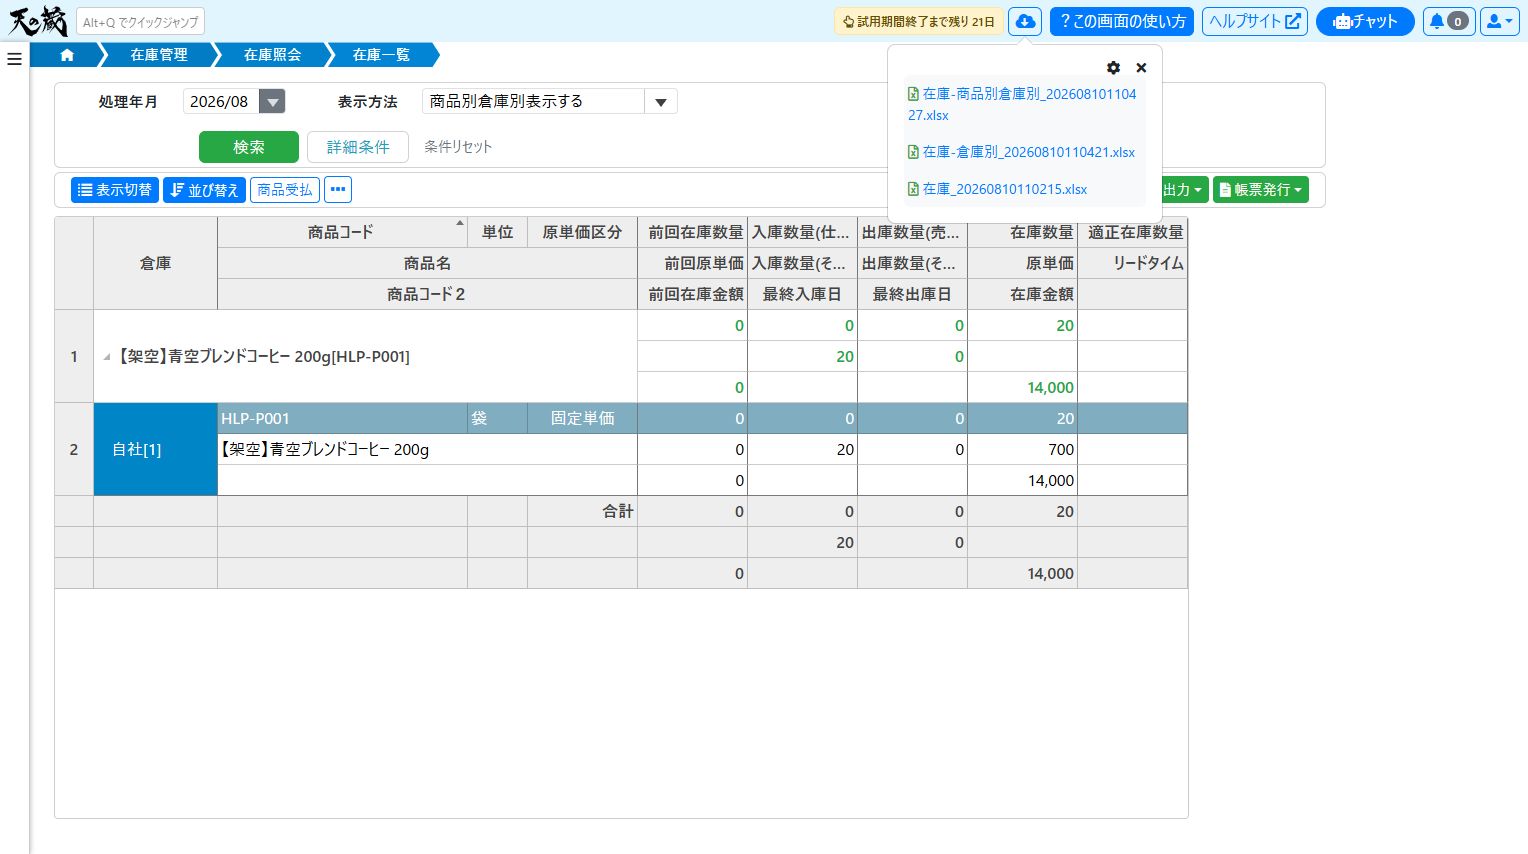Select the 自社[1] warehouse cell

click(155, 449)
